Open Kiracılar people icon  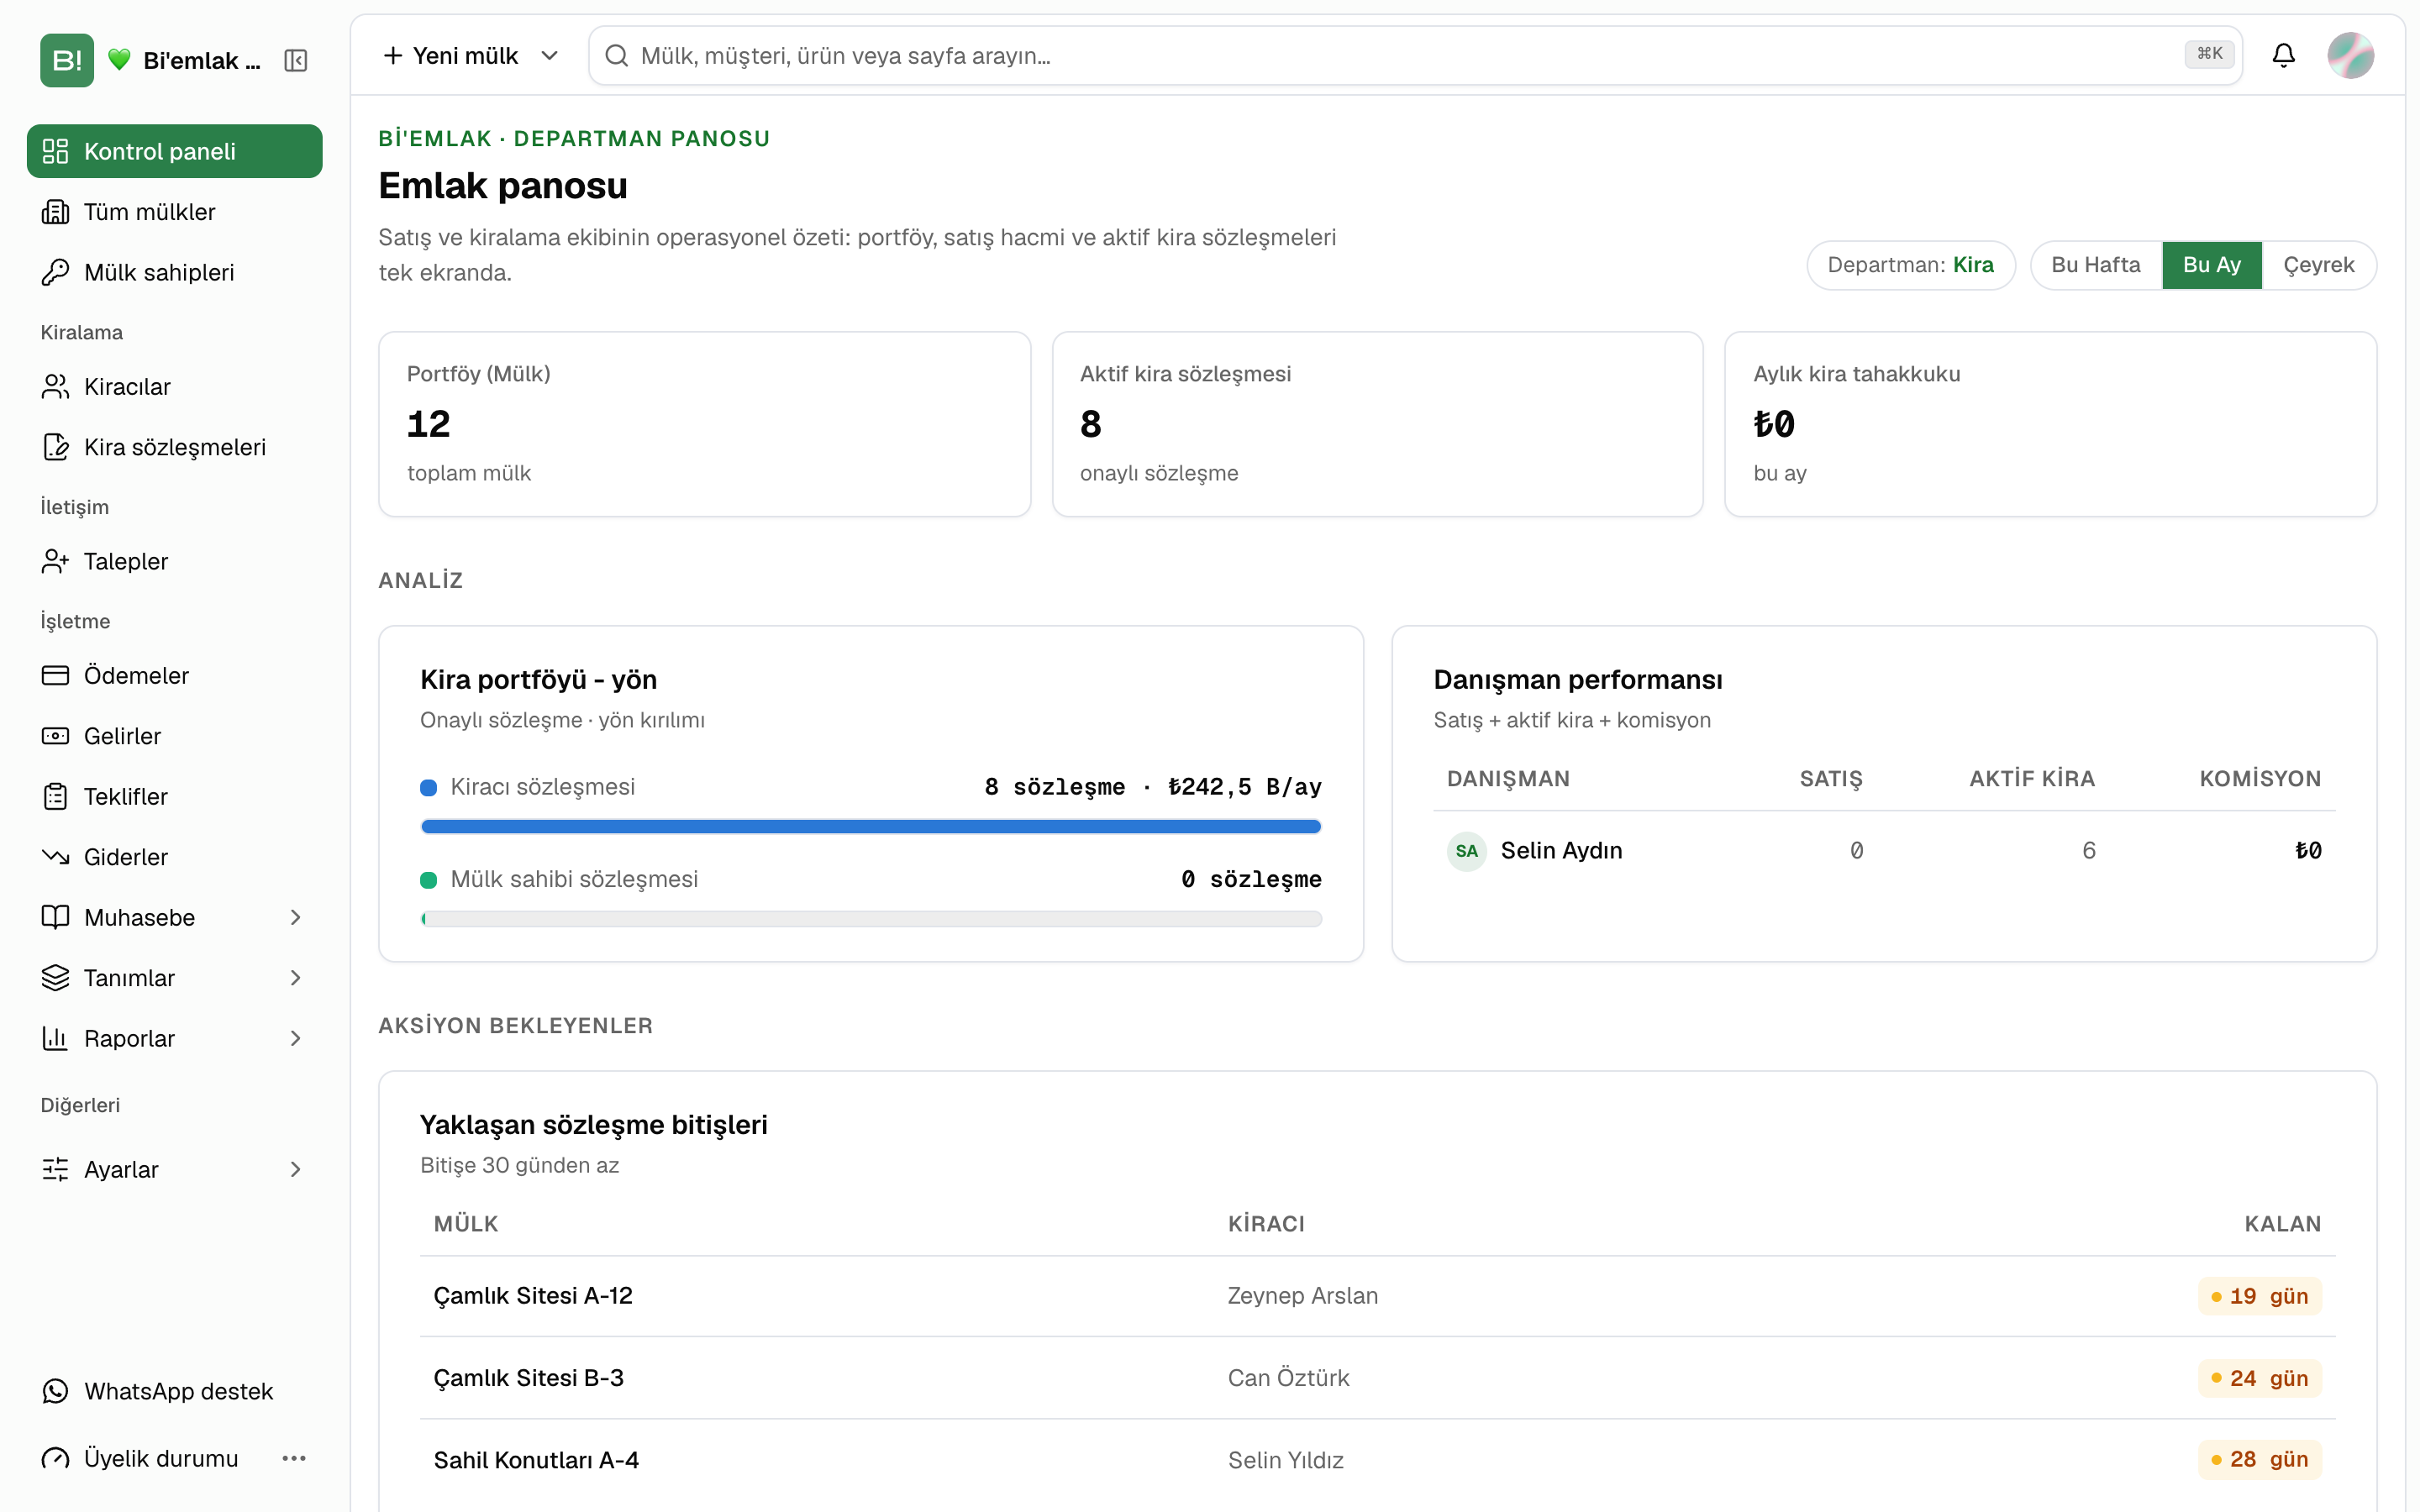[55, 387]
